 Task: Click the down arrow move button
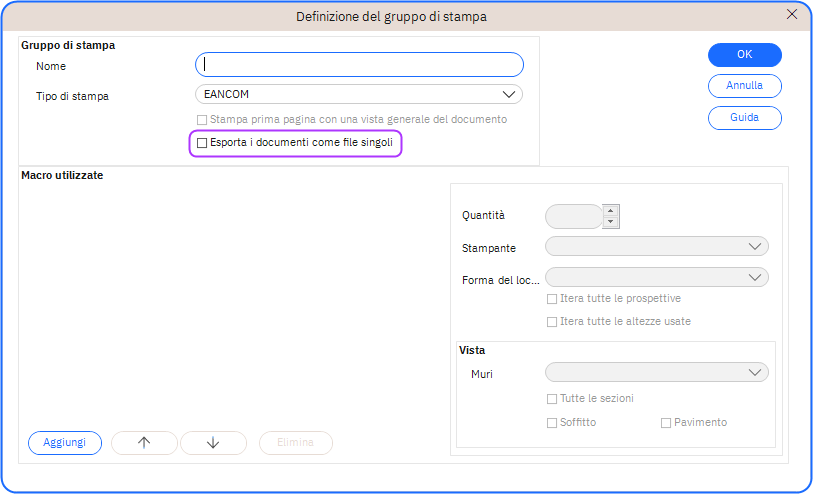click(213, 443)
